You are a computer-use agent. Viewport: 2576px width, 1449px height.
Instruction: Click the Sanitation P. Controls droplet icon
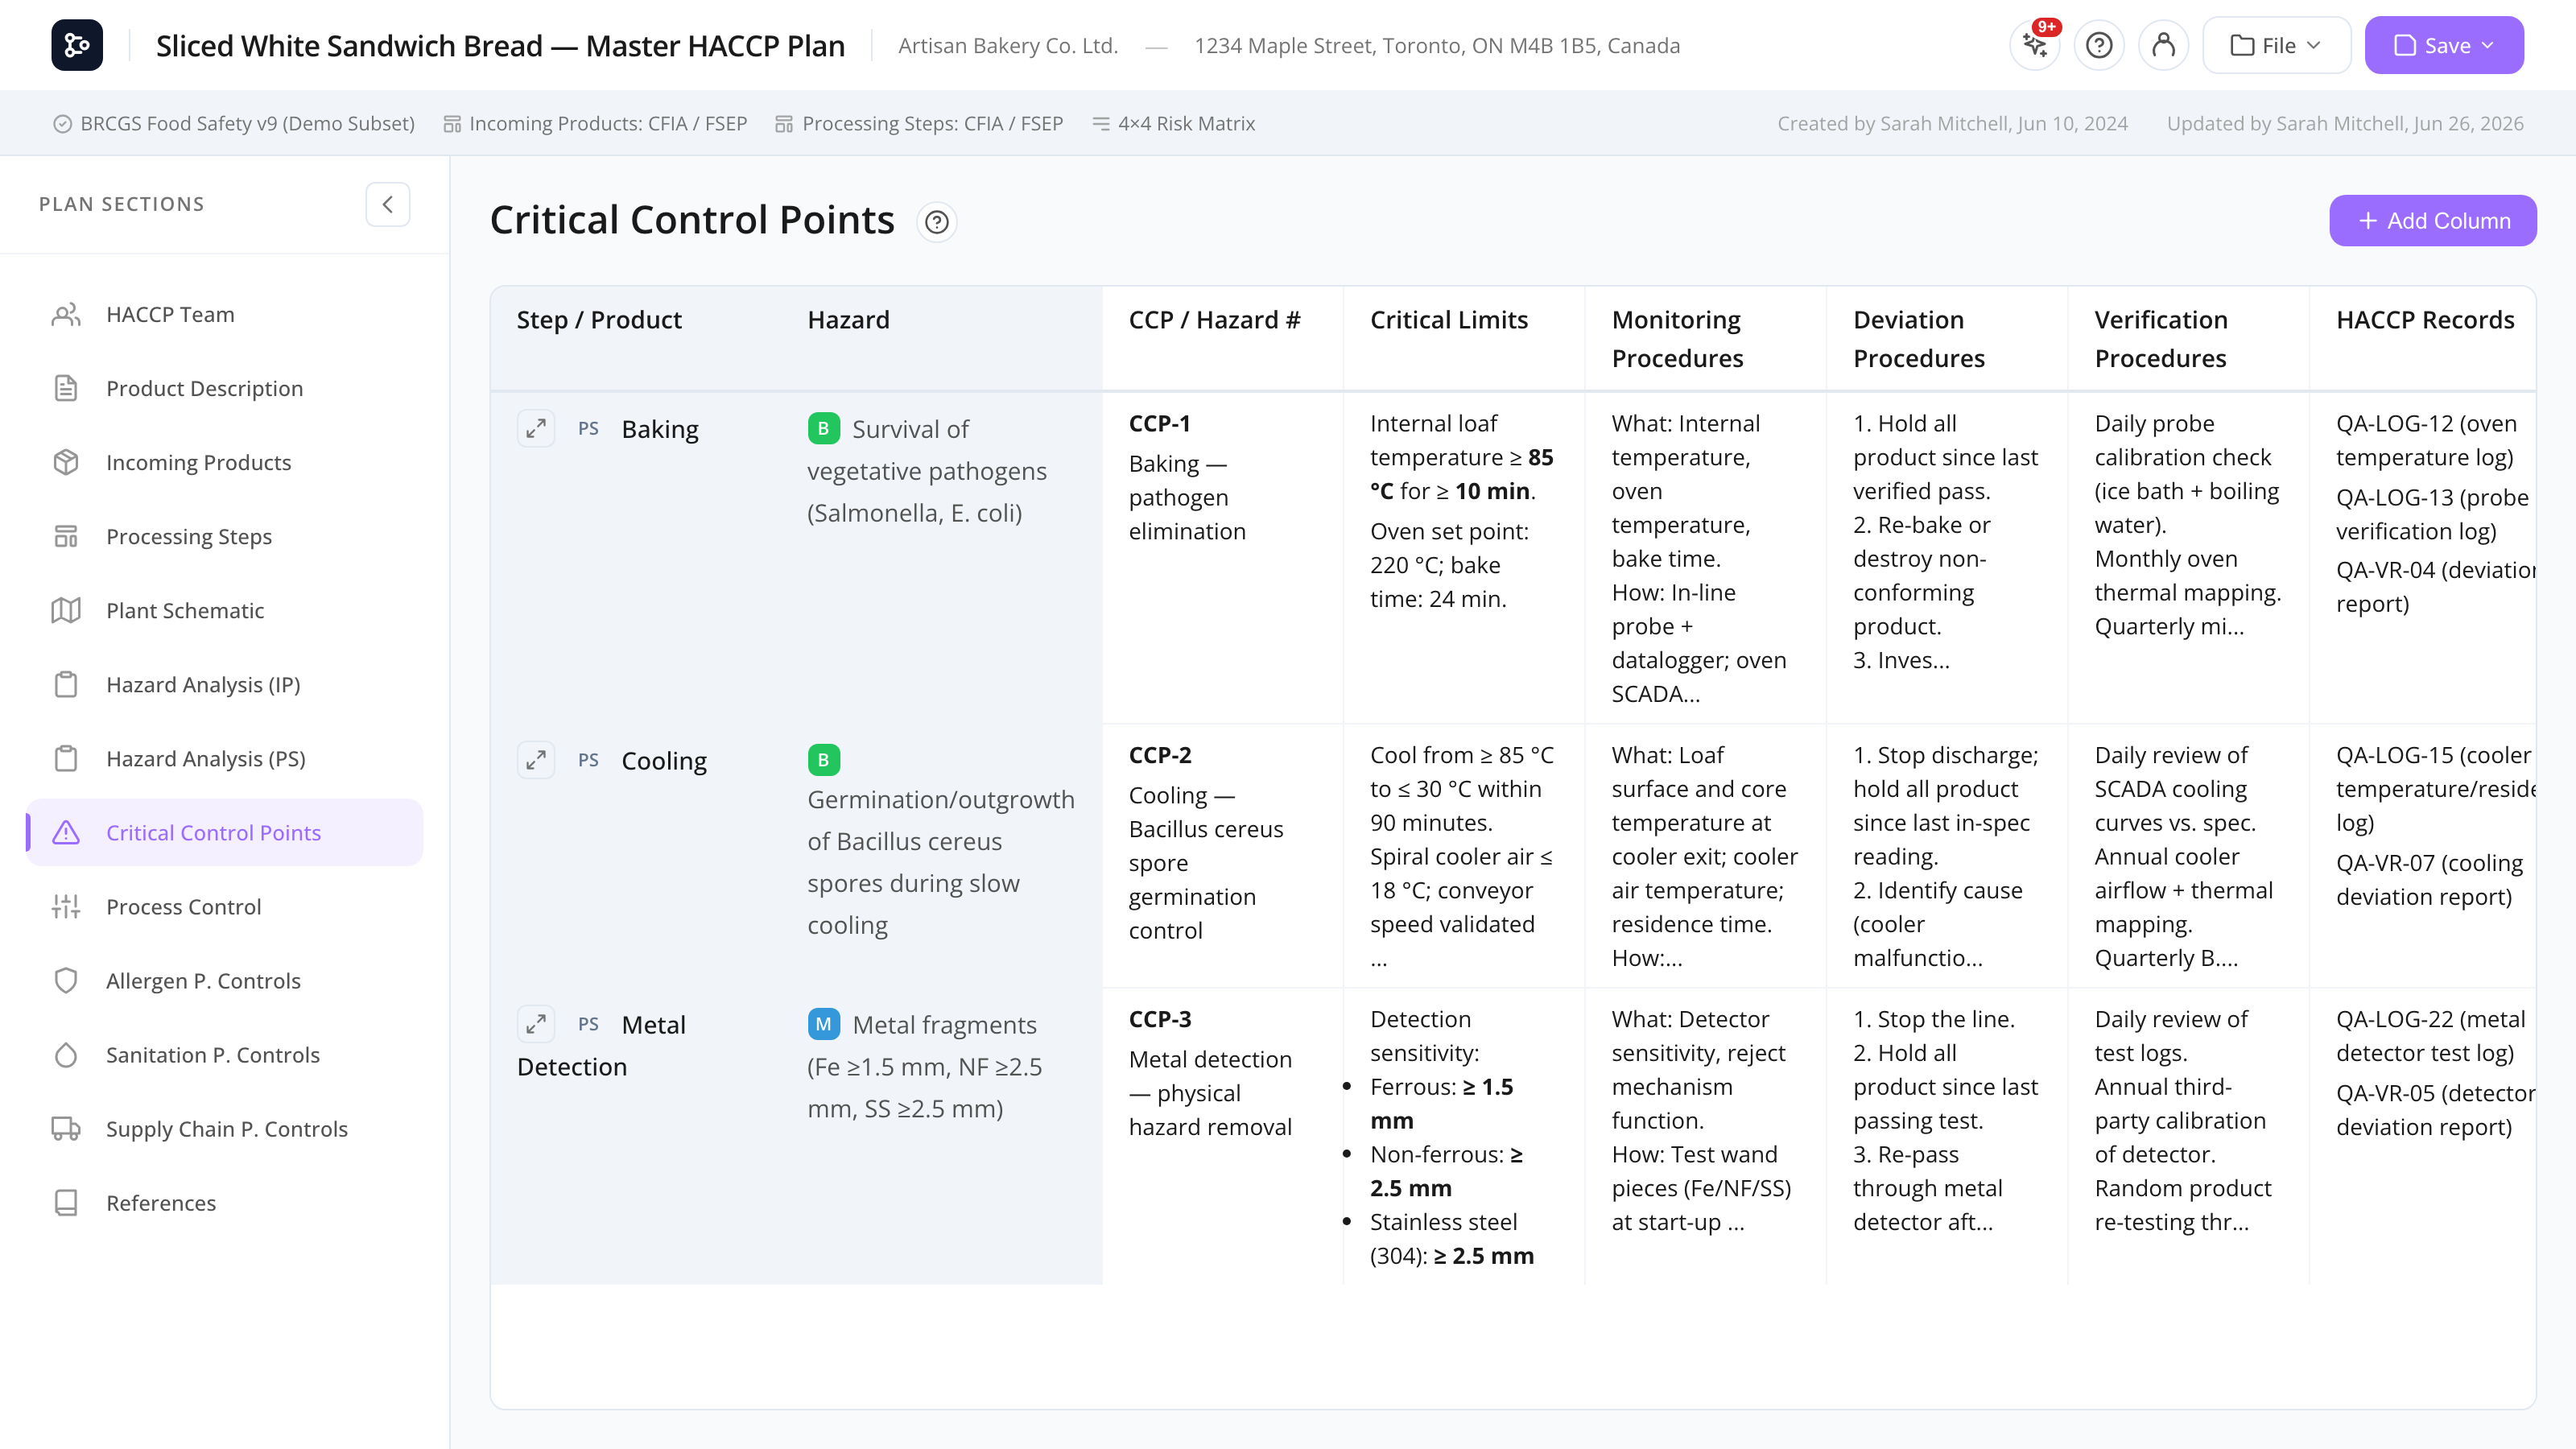66,1054
